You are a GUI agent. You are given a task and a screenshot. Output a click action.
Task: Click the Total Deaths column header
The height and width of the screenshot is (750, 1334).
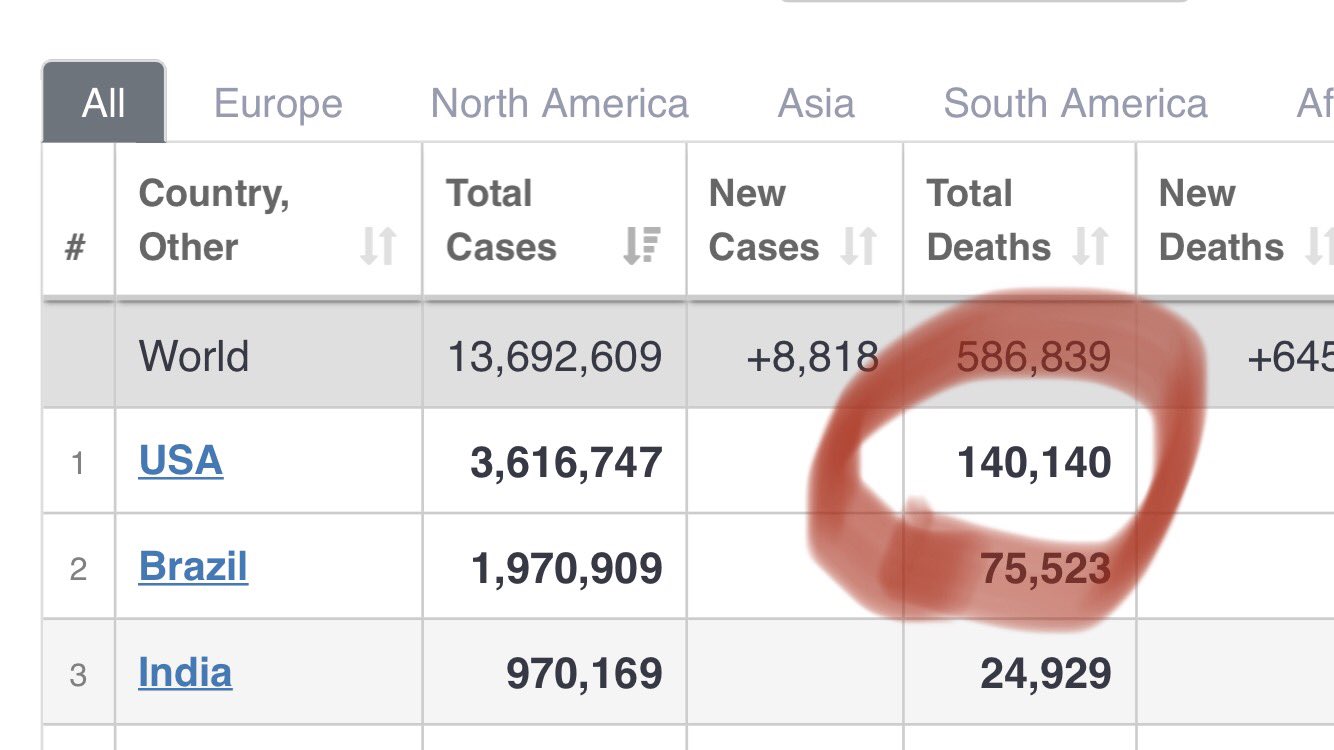[x=1020, y=220]
